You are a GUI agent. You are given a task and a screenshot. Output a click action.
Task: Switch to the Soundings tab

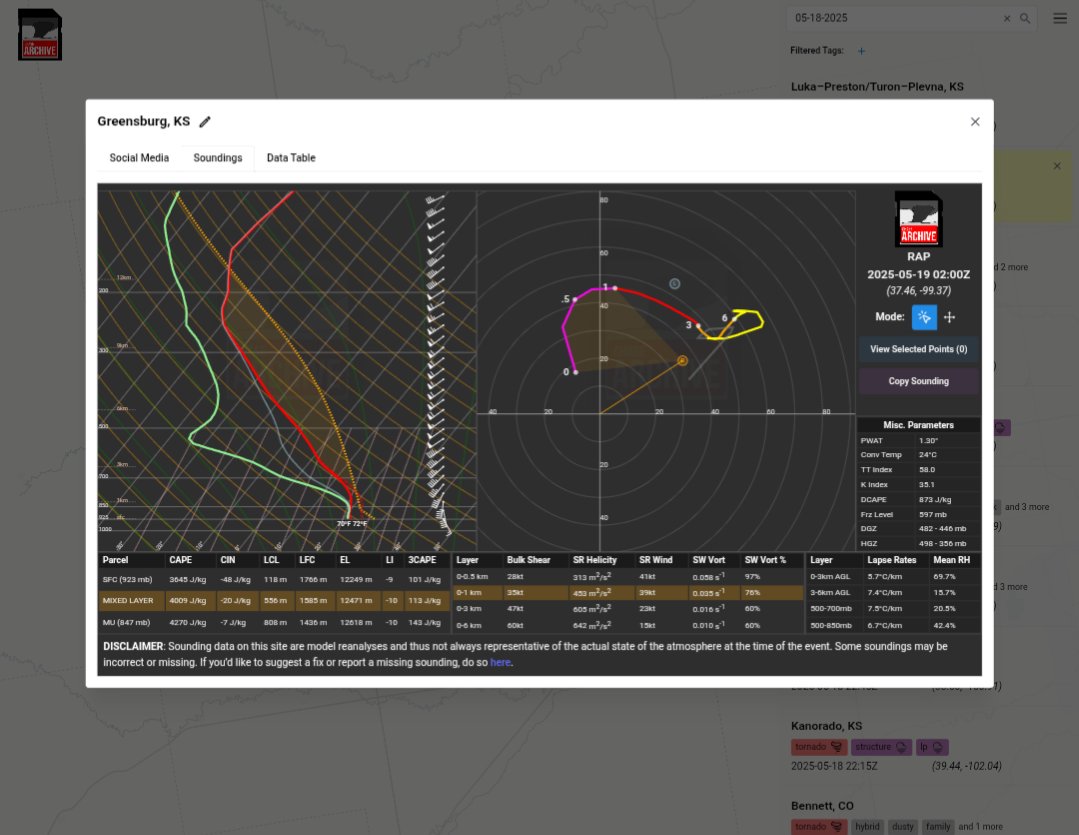(217, 158)
